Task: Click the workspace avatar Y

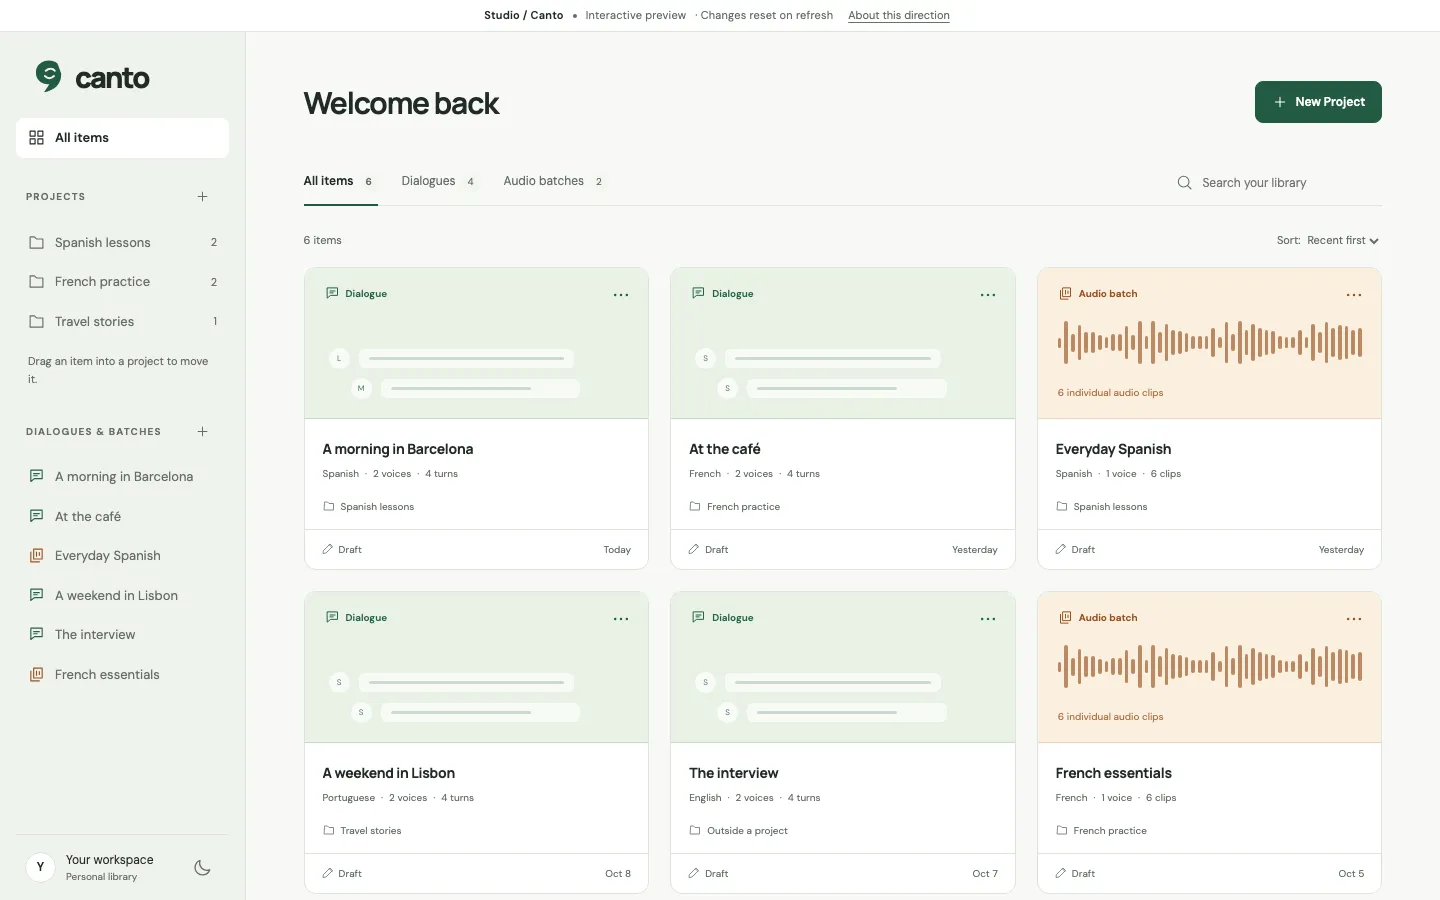Action: pos(40,867)
